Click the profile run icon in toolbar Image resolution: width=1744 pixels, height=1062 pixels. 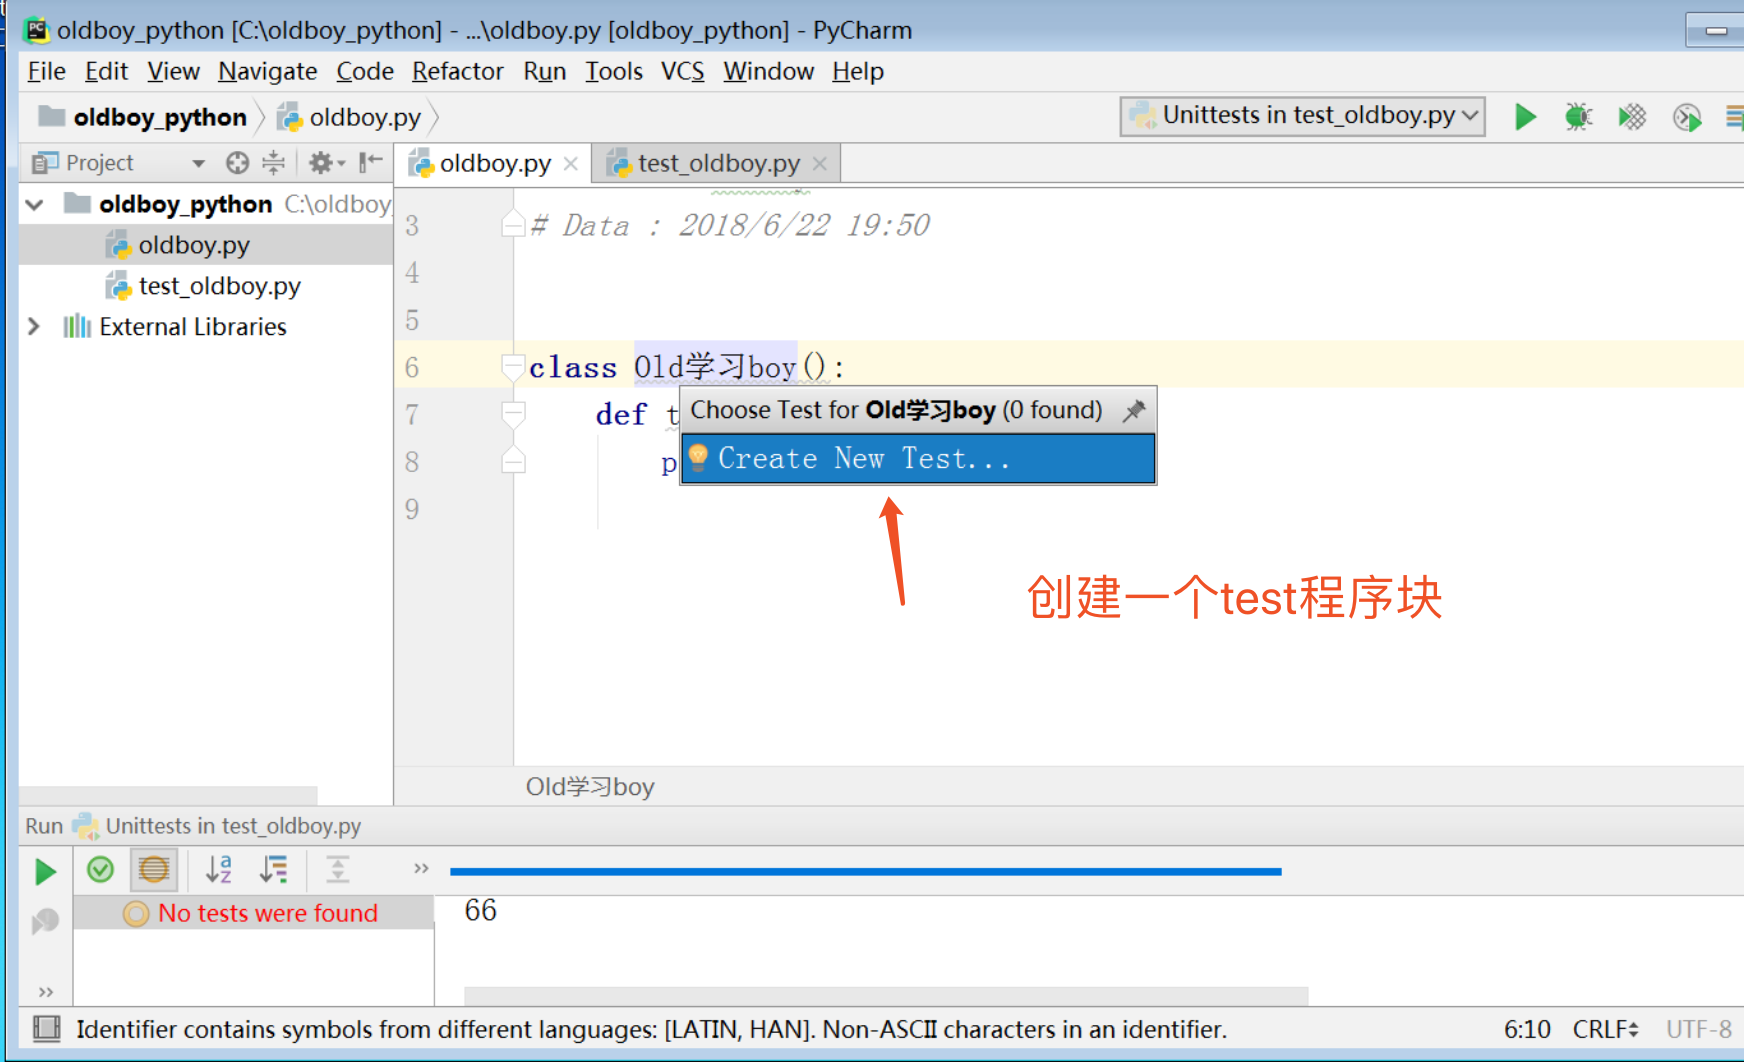click(x=1687, y=117)
